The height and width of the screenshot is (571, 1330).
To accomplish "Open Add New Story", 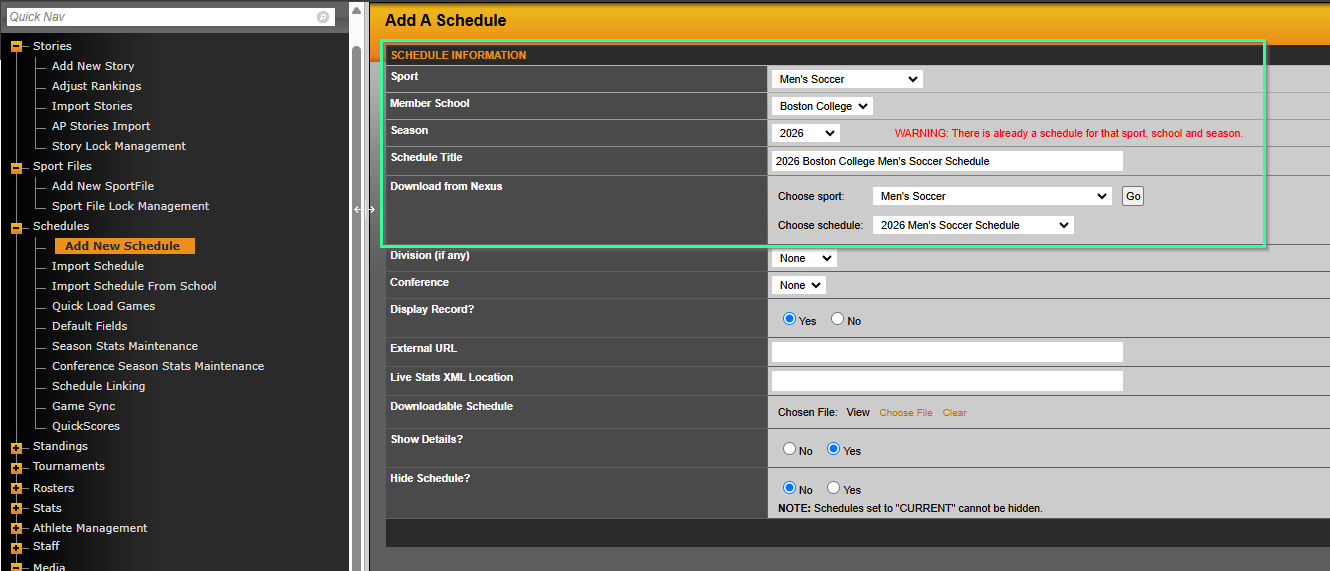I will coord(93,66).
